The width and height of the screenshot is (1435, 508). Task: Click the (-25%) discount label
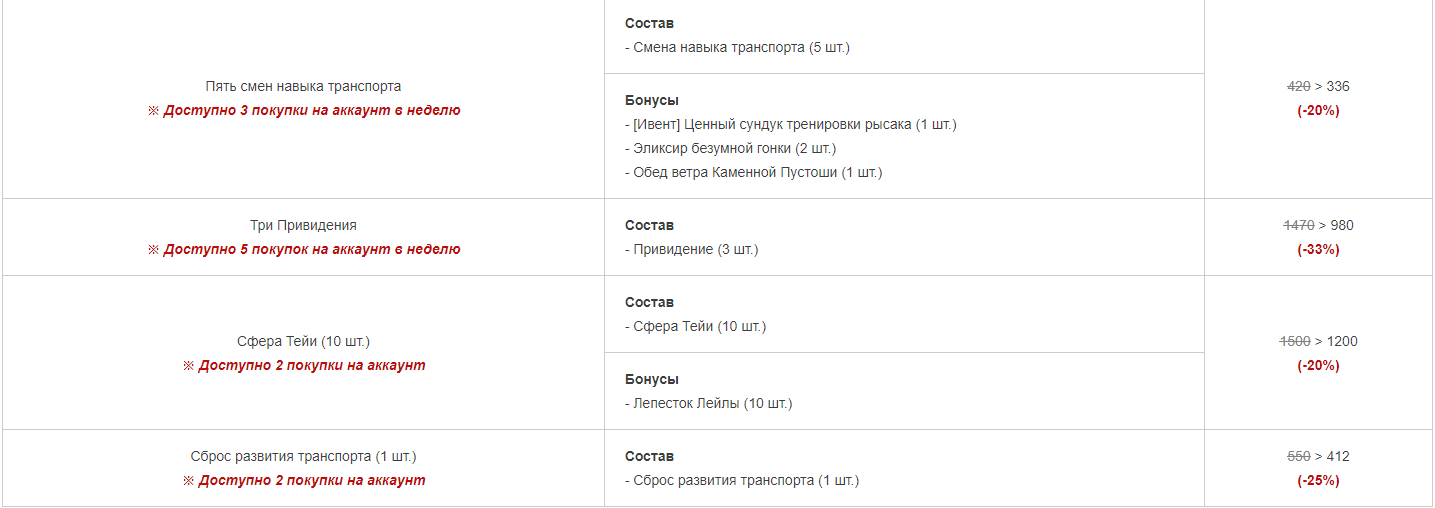click(1318, 480)
